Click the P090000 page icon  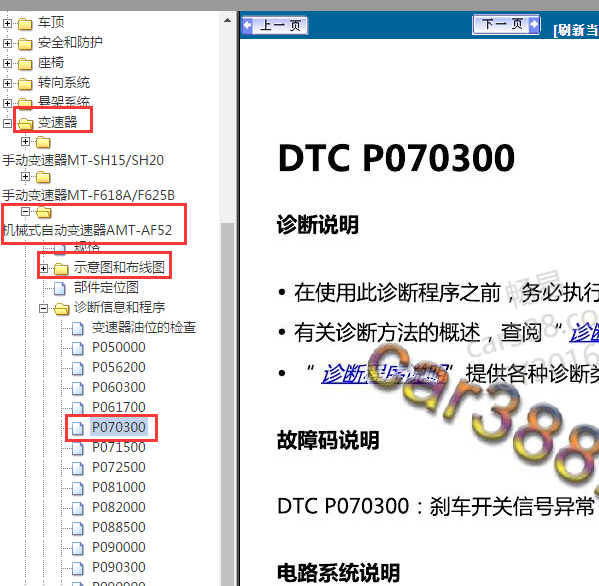pyautogui.click(x=78, y=548)
